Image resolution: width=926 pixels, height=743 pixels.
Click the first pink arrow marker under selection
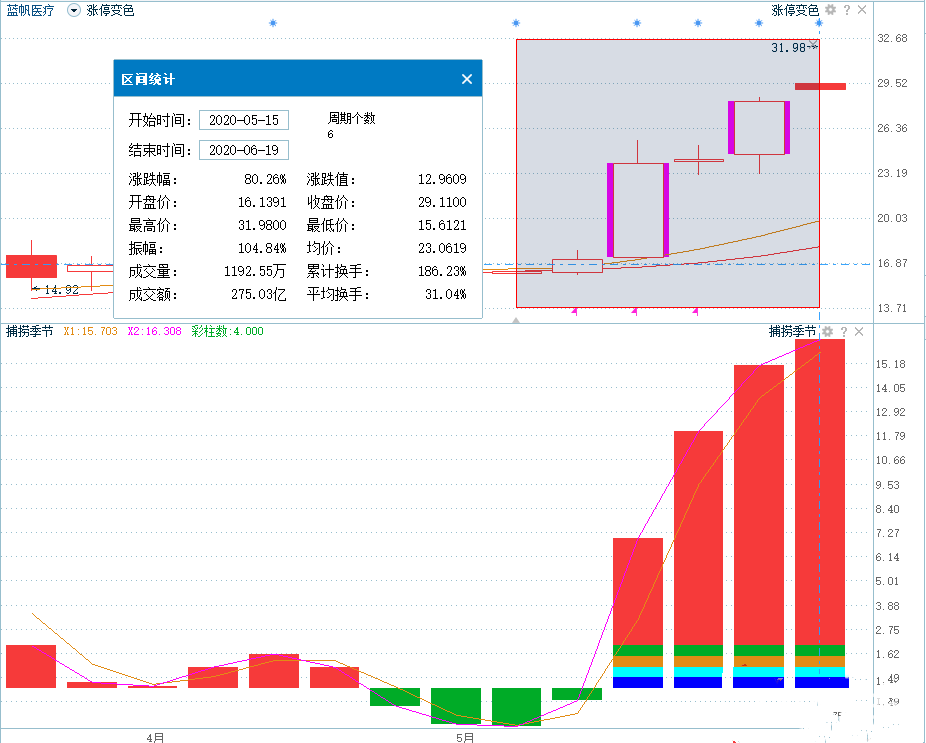click(575, 311)
